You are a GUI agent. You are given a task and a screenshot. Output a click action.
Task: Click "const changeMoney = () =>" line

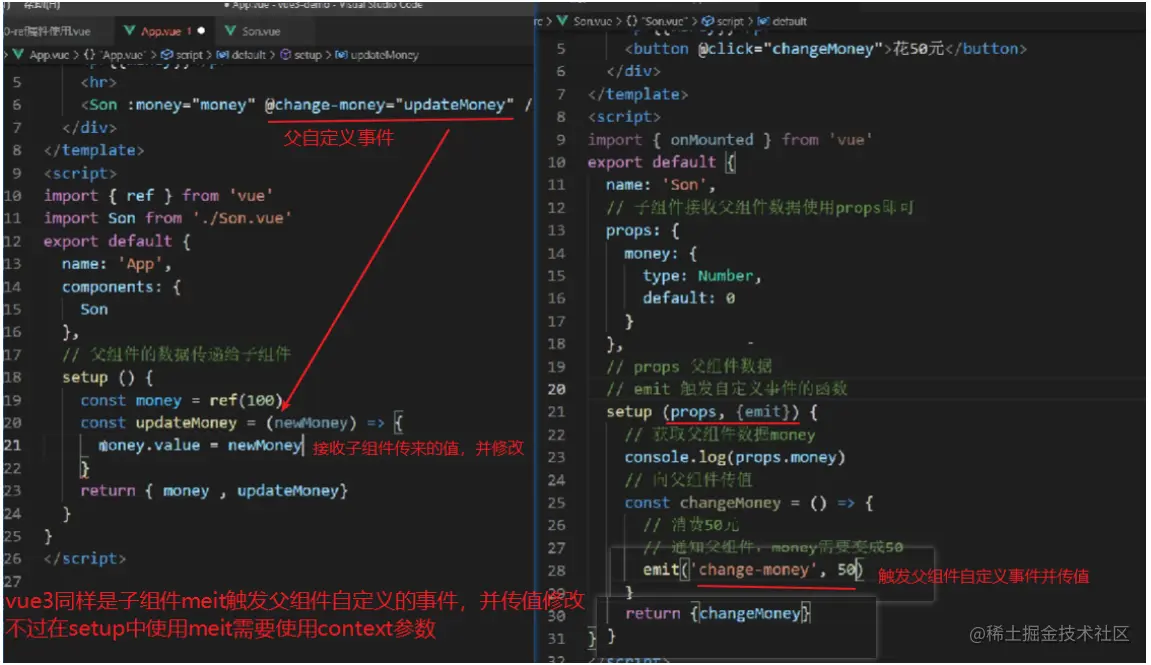(x=749, y=503)
